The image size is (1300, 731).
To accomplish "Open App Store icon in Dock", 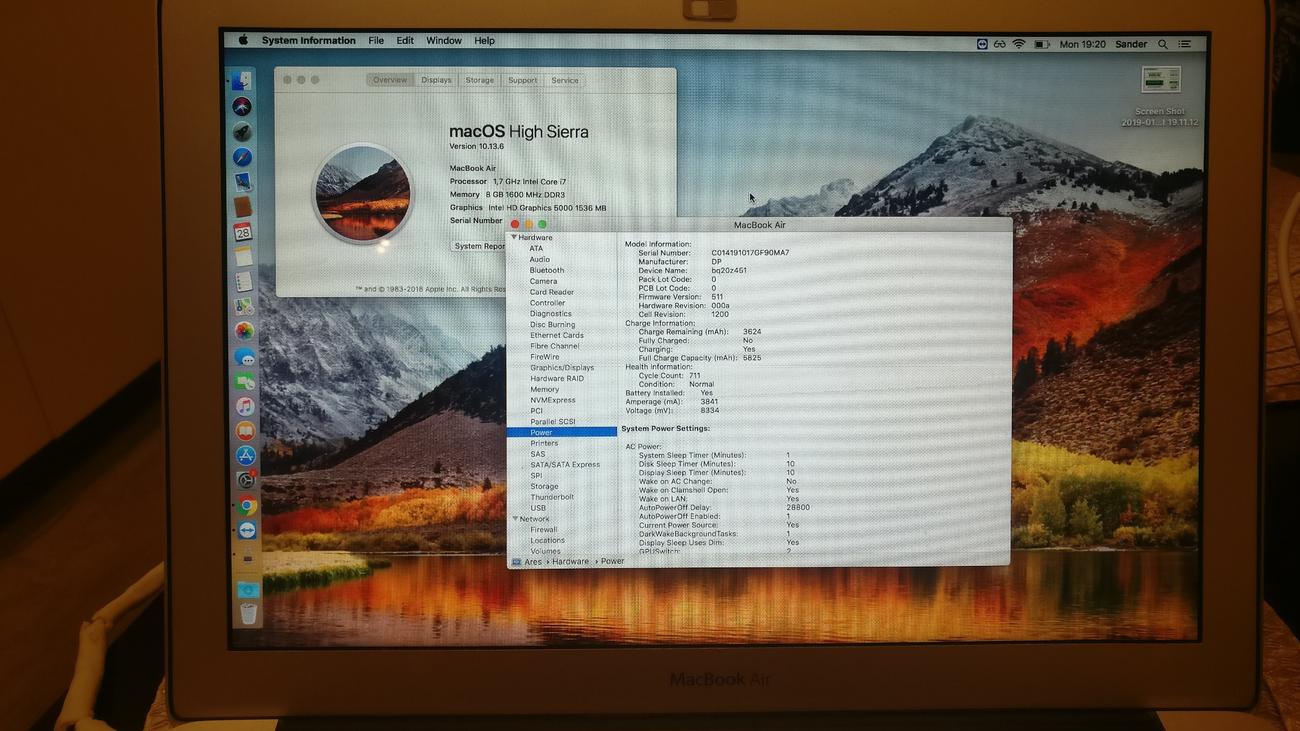I will 245,456.
